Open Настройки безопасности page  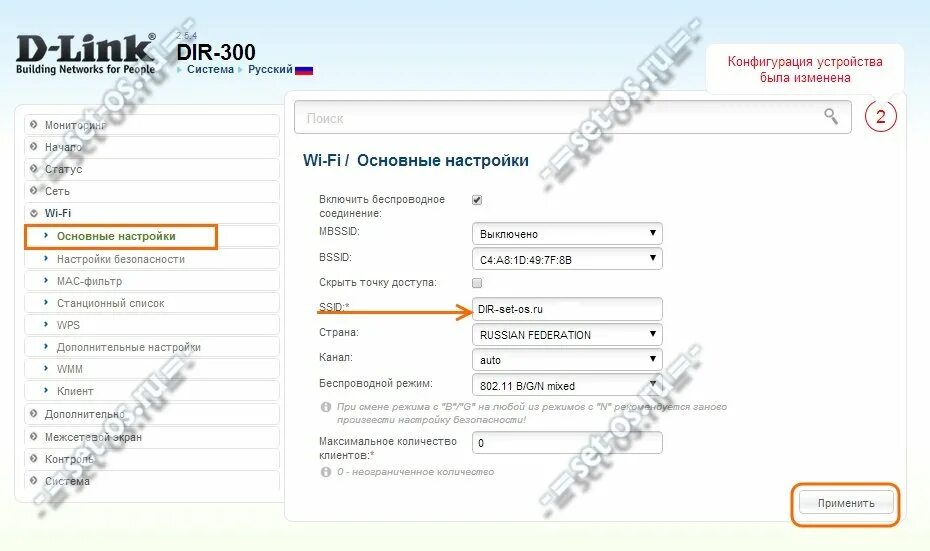(x=152, y=259)
